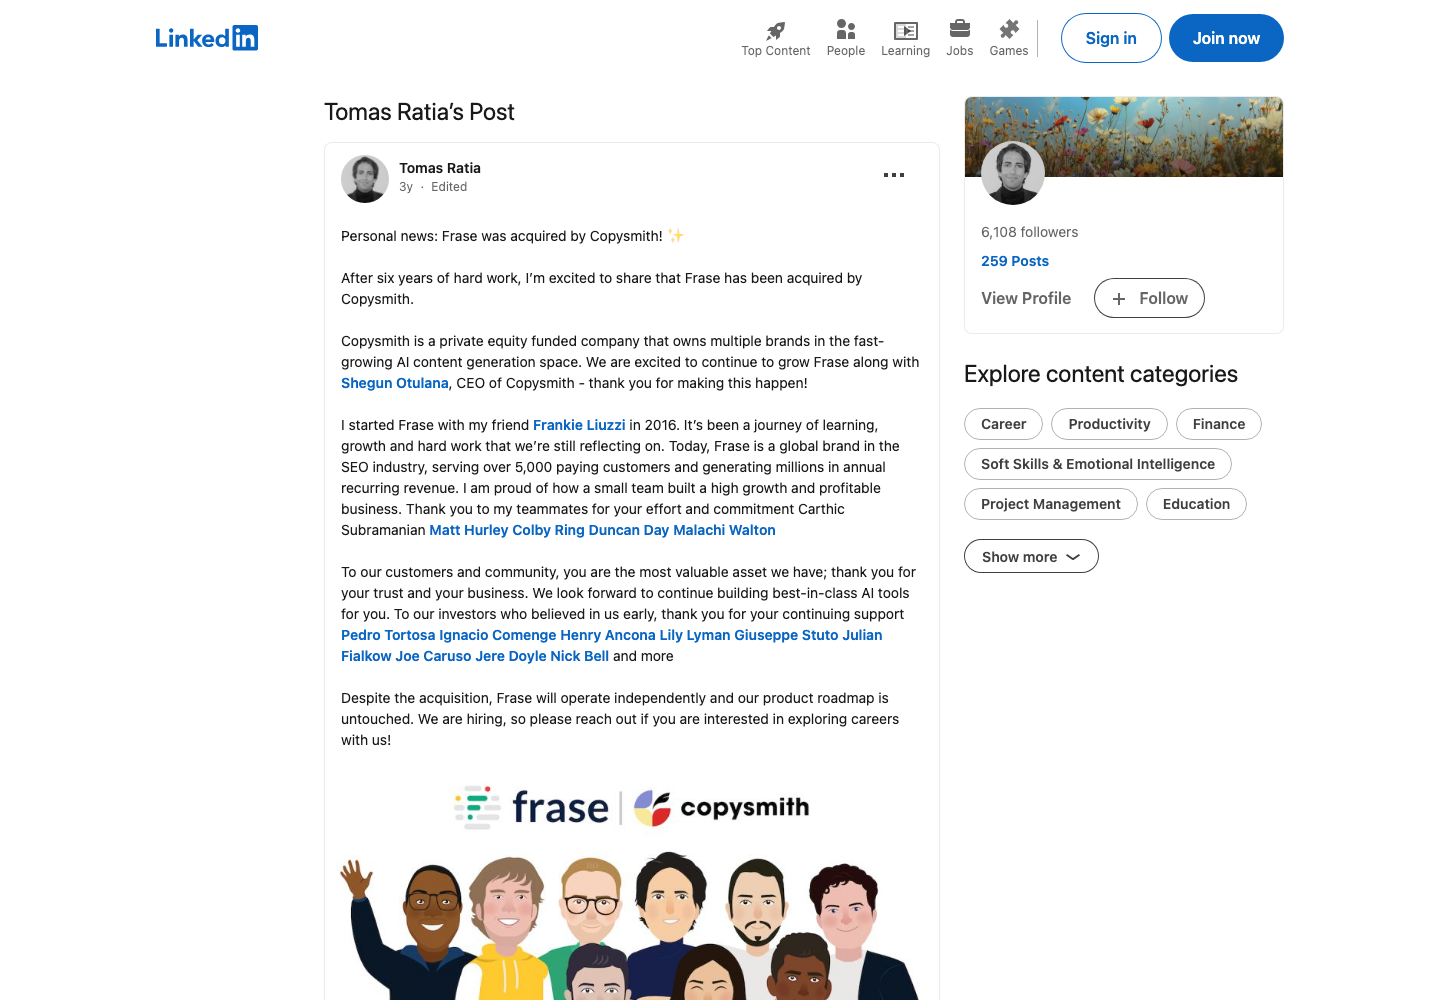The image size is (1440, 1000).
Task: Click the Sign in button
Action: pyautogui.click(x=1111, y=38)
